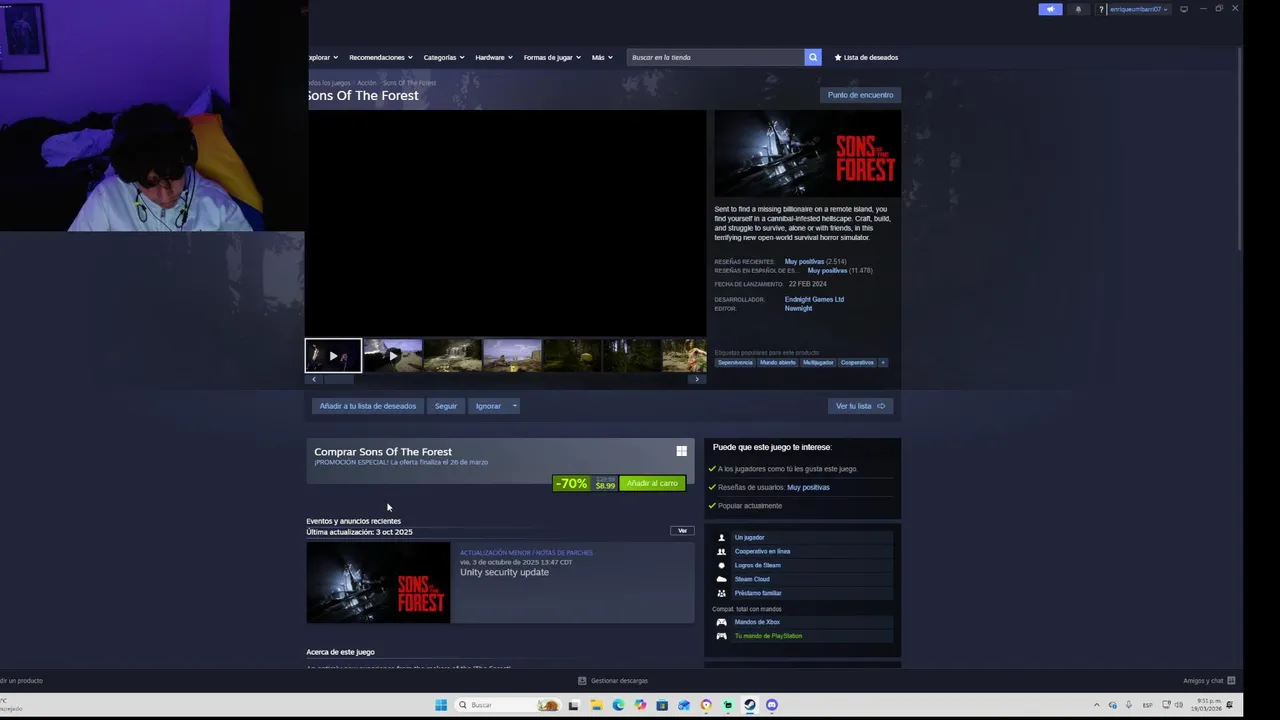Open Lista de deseados link
This screenshot has height=720, width=1280.
[x=866, y=57]
